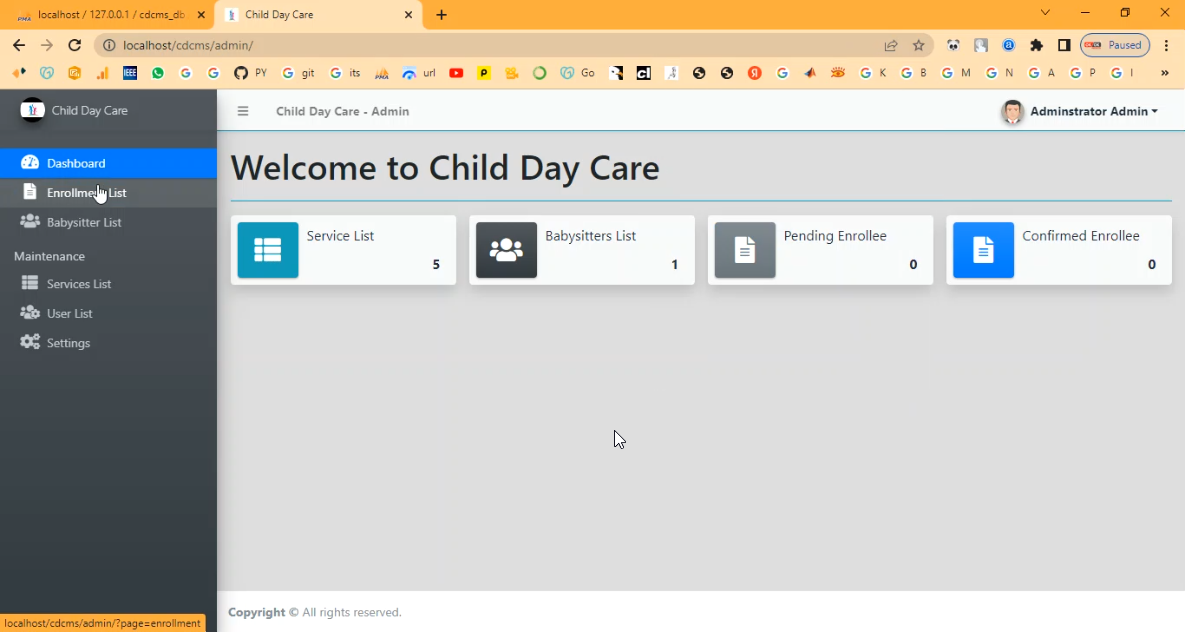Bookmark this page with star icon
Viewport: 1185px width, 632px height.
pyautogui.click(x=918, y=45)
